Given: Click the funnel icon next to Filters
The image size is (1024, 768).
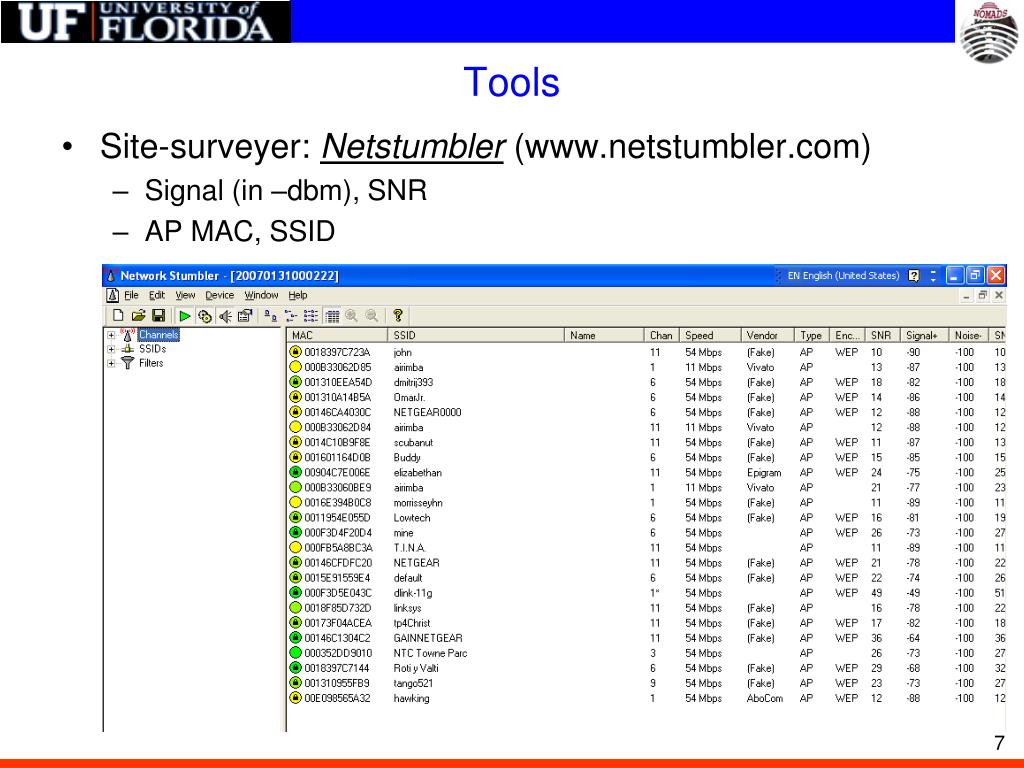Looking at the screenshot, I should coord(127,363).
